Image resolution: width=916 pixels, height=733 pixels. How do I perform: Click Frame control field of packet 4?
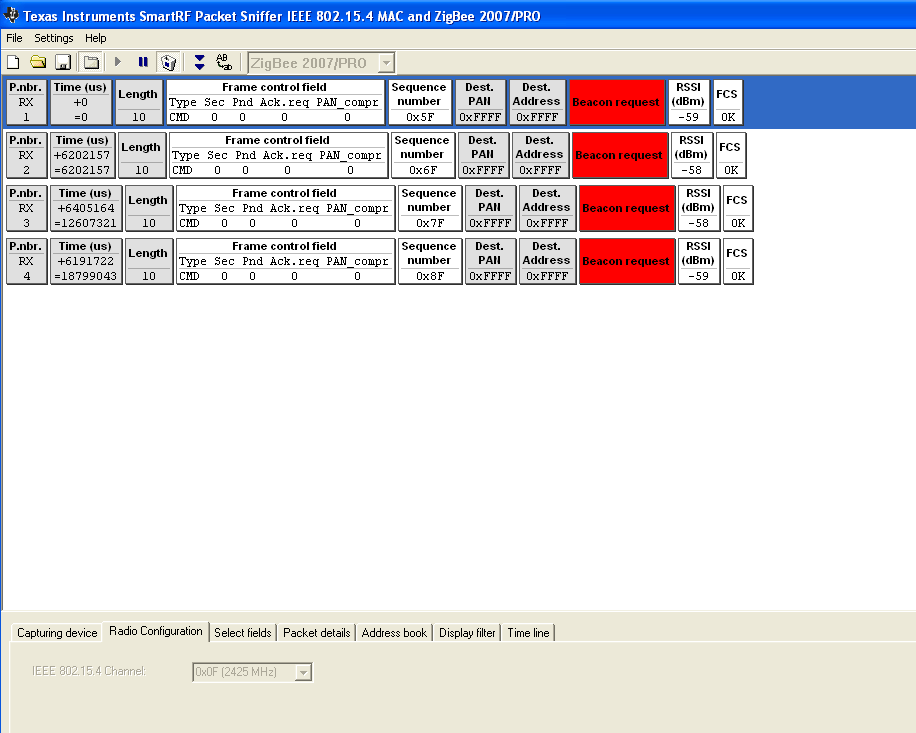286,261
